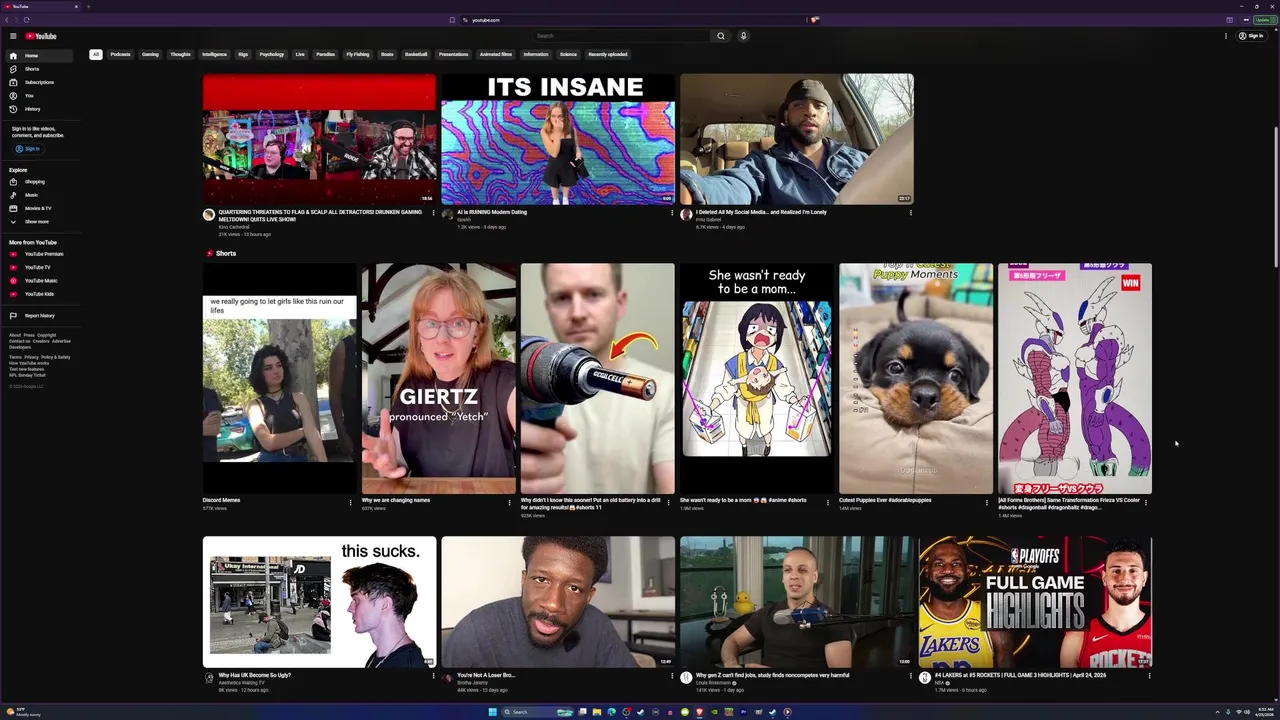The width and height of the screenshot is (1280, 720).
Task: Open the GIERTZ Short thumbnail
Action: (439, 378)
